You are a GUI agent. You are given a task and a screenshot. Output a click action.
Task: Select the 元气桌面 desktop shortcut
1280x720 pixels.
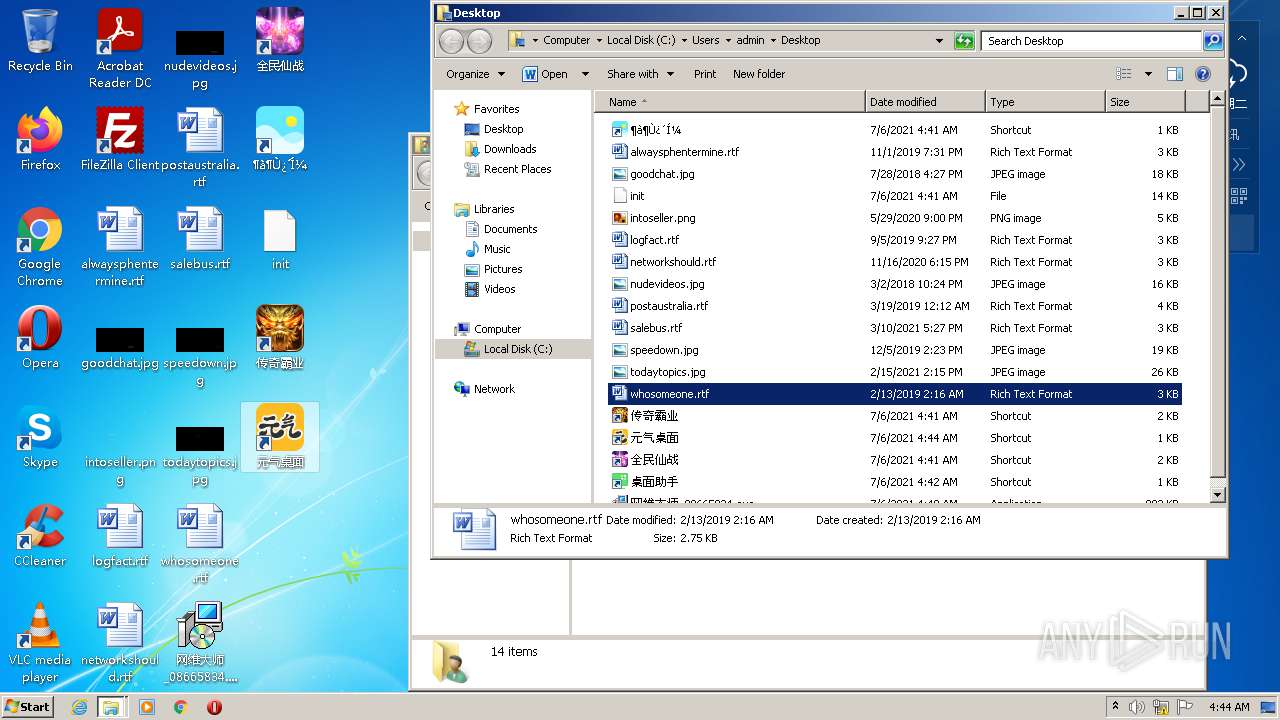point(280,437)
